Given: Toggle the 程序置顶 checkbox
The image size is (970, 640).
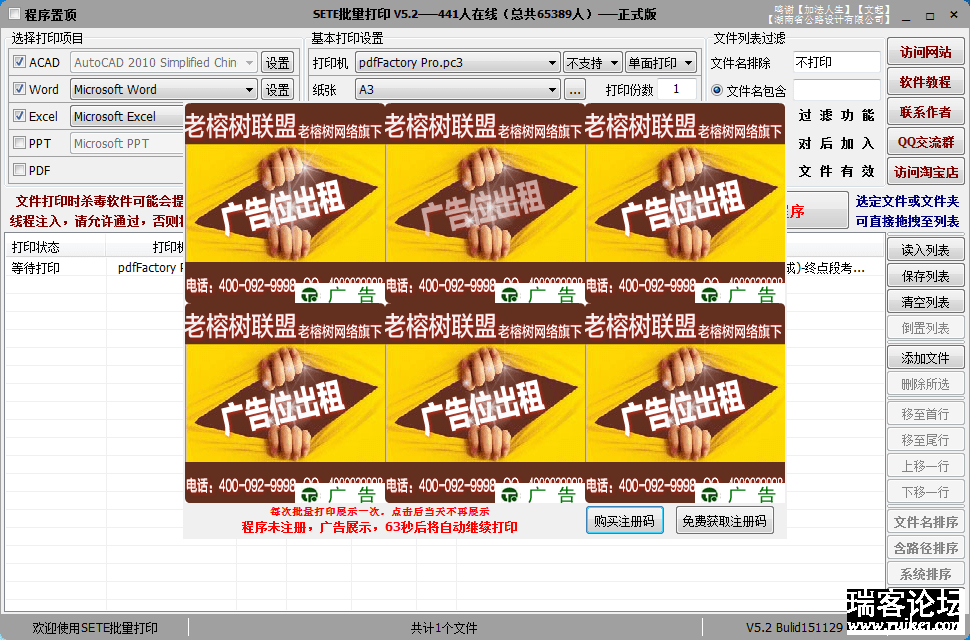Looking at the screenshot, I should click(15, 14).
